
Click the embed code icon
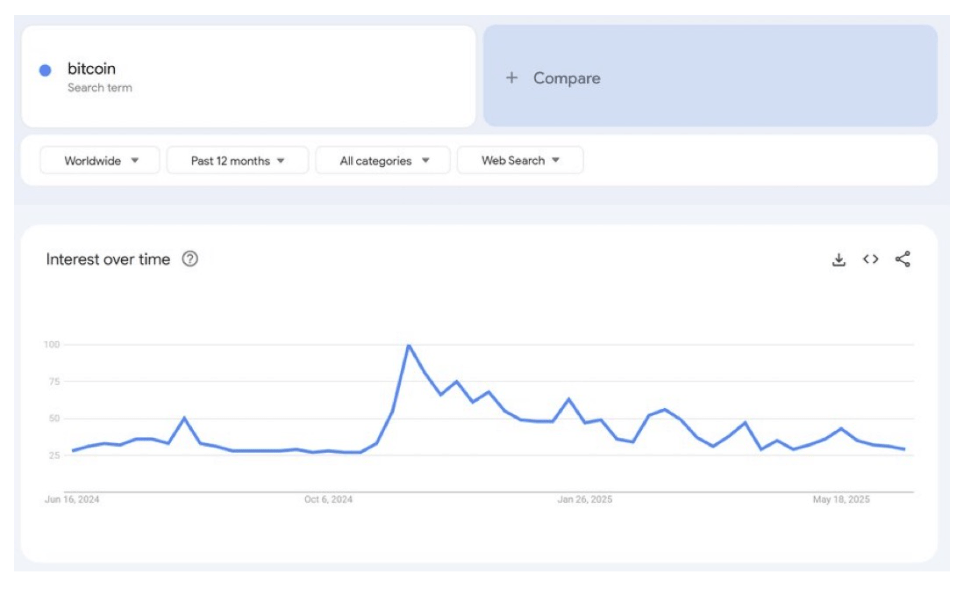tap(871, 260)
